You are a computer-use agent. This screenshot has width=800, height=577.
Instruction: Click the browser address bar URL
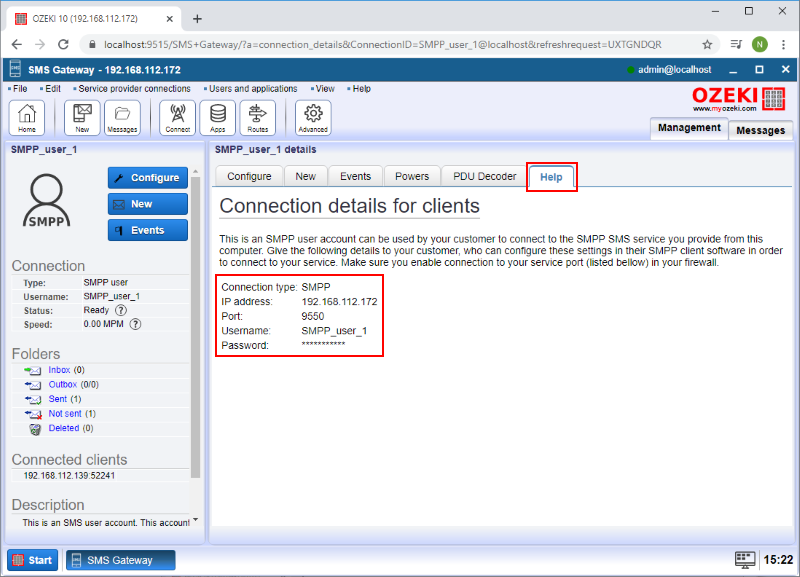coord(383,45)
